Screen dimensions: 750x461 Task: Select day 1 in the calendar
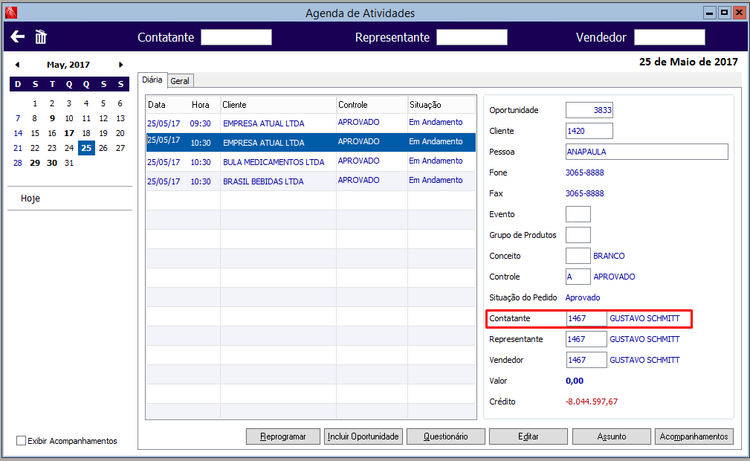(x=35, y=103)
